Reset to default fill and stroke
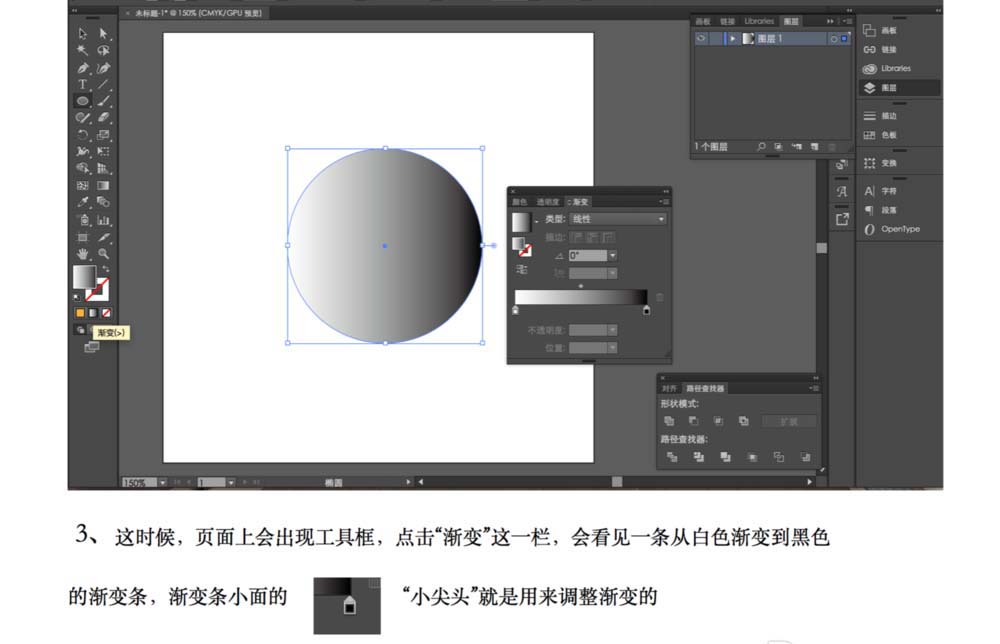Viewport: 1000px width, 644px height. 77,297
